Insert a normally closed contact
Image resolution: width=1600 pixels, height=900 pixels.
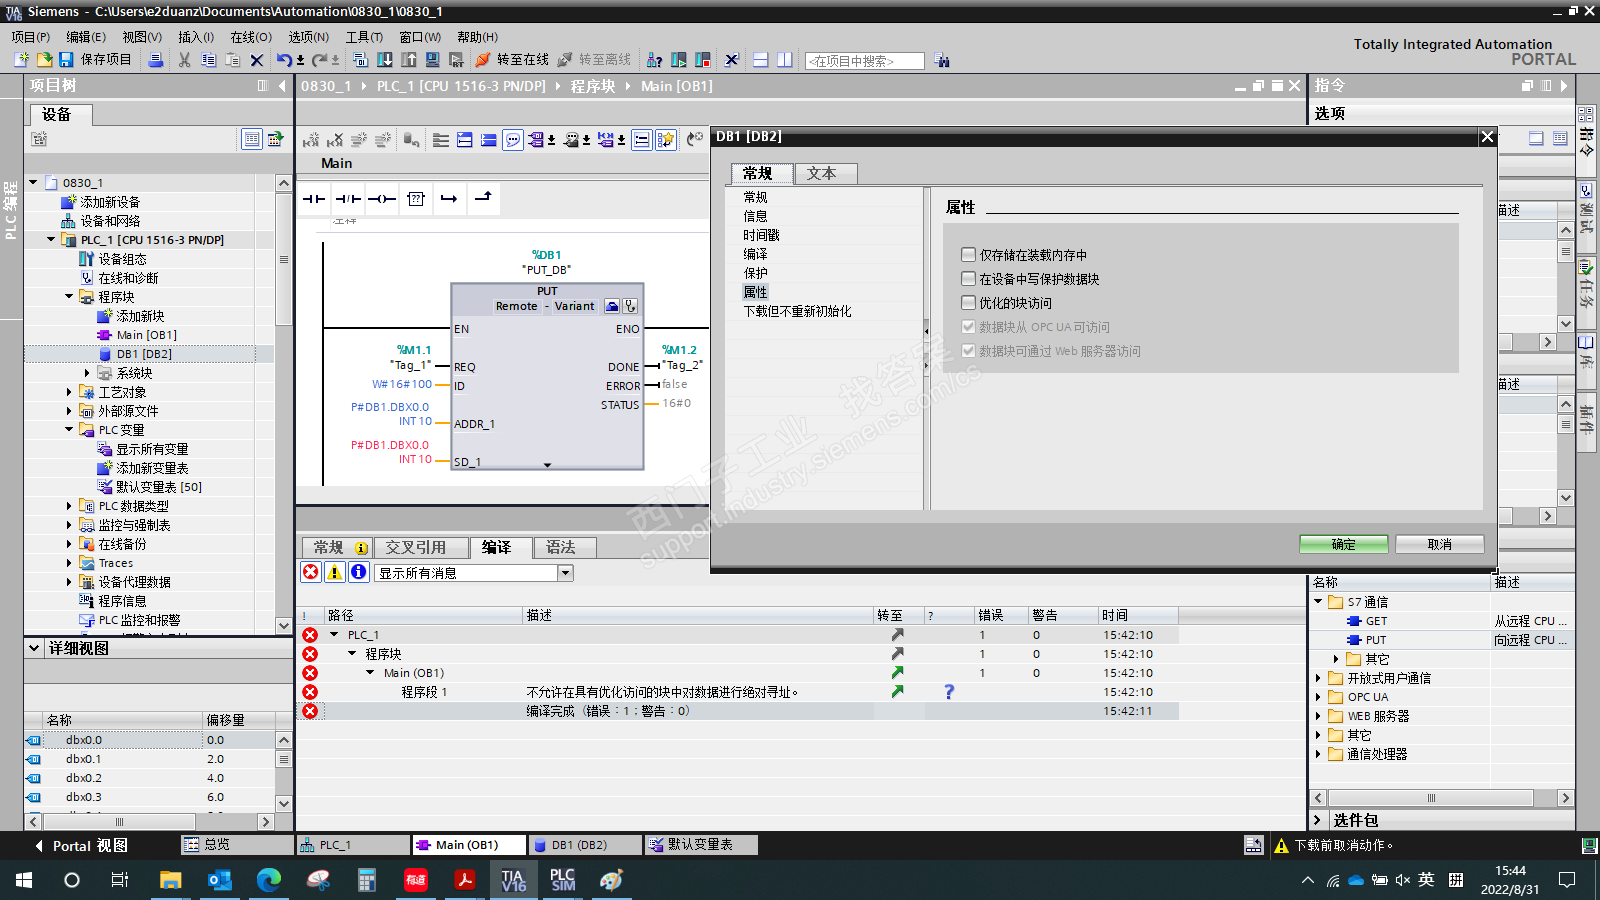click(348, 199)
